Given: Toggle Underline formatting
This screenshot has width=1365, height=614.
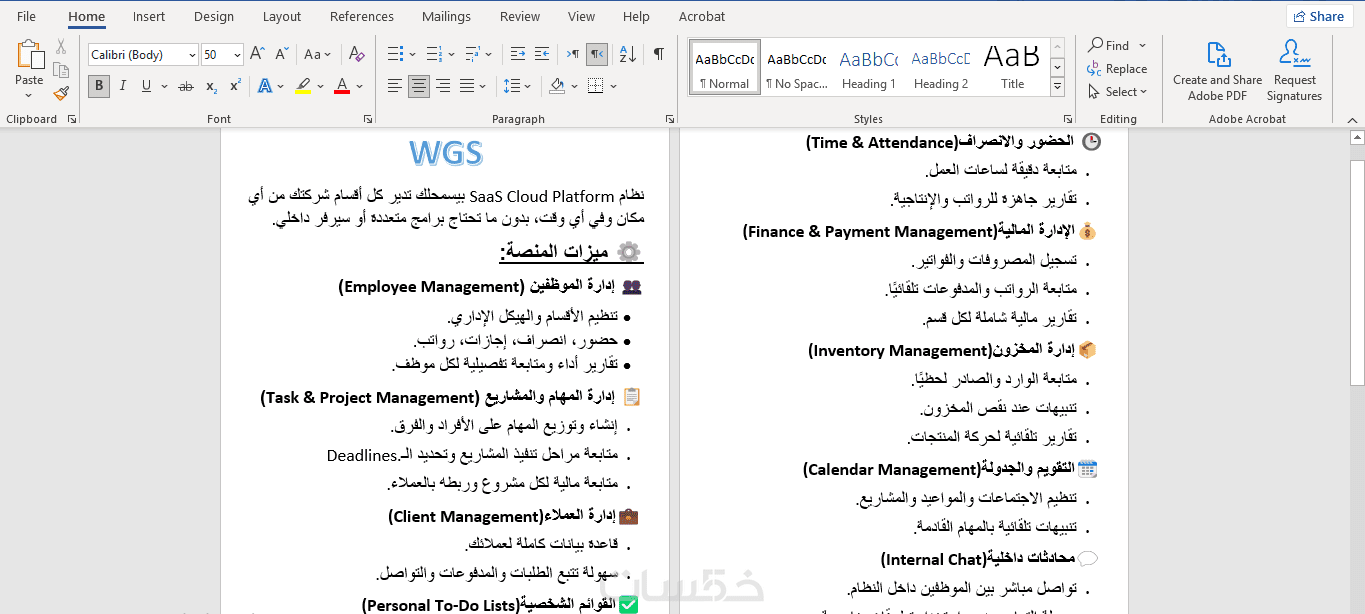Looking at the screenshot, I should (x=147, y=87).
